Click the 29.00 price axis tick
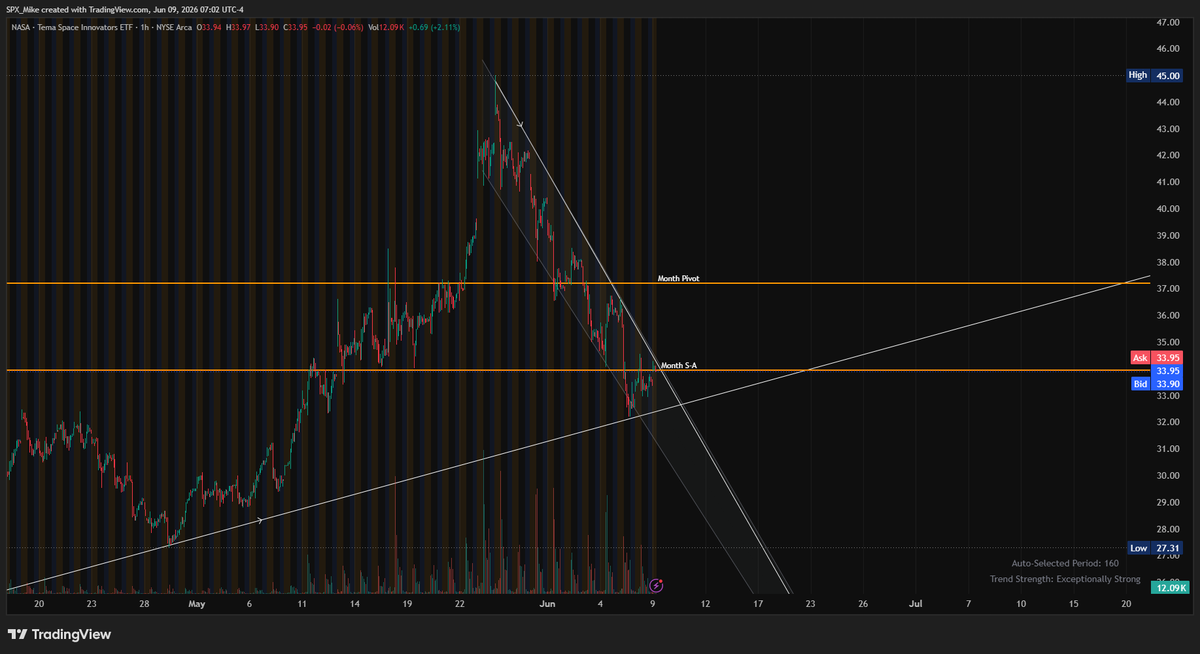Screen dimensions: 1200x654 [1168, 502]
